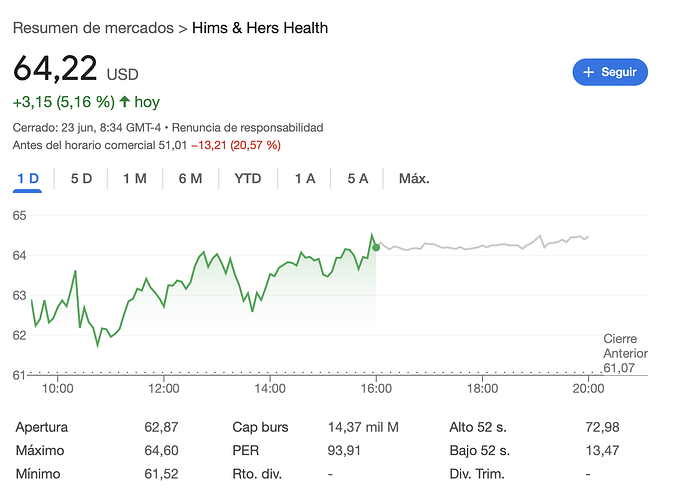Click the +3,15 (5,16 %) daily change
Viewport: 690px width, 498px height.
(64, 102)
